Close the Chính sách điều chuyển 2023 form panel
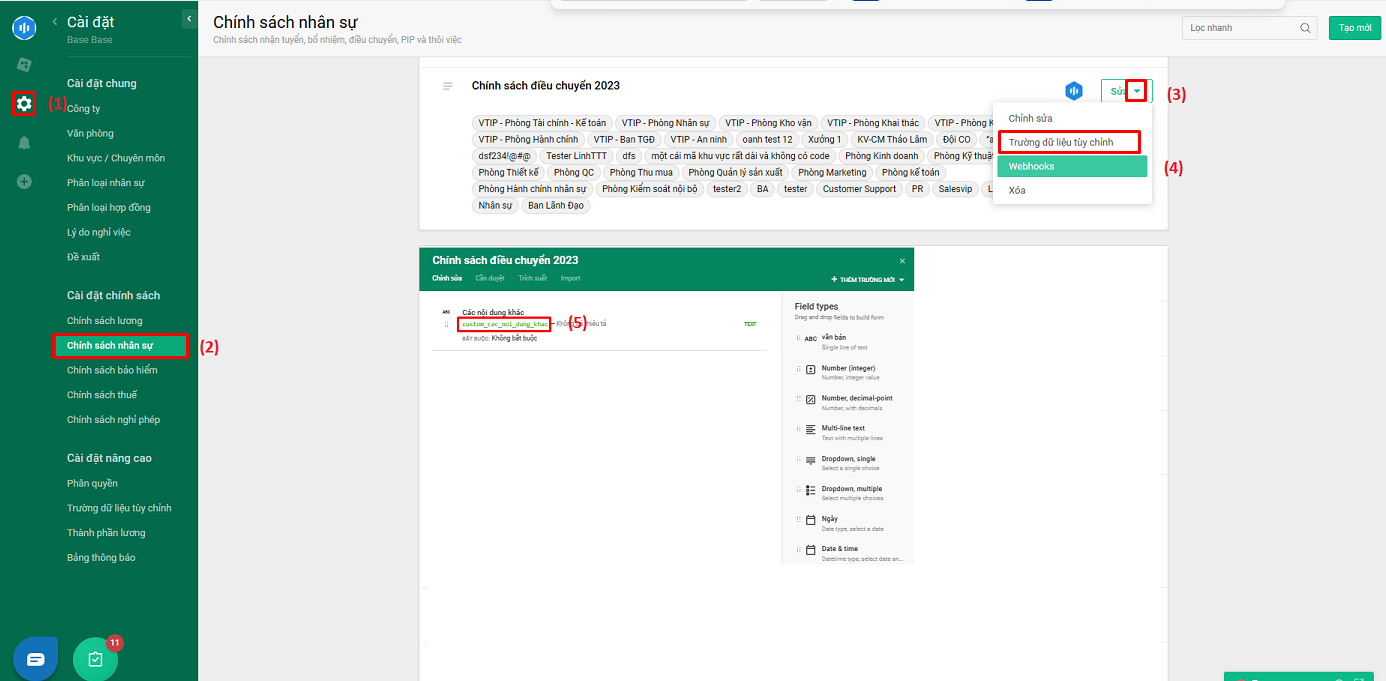Viewport: 1386px width, 681px height. (x=902, y=261)
